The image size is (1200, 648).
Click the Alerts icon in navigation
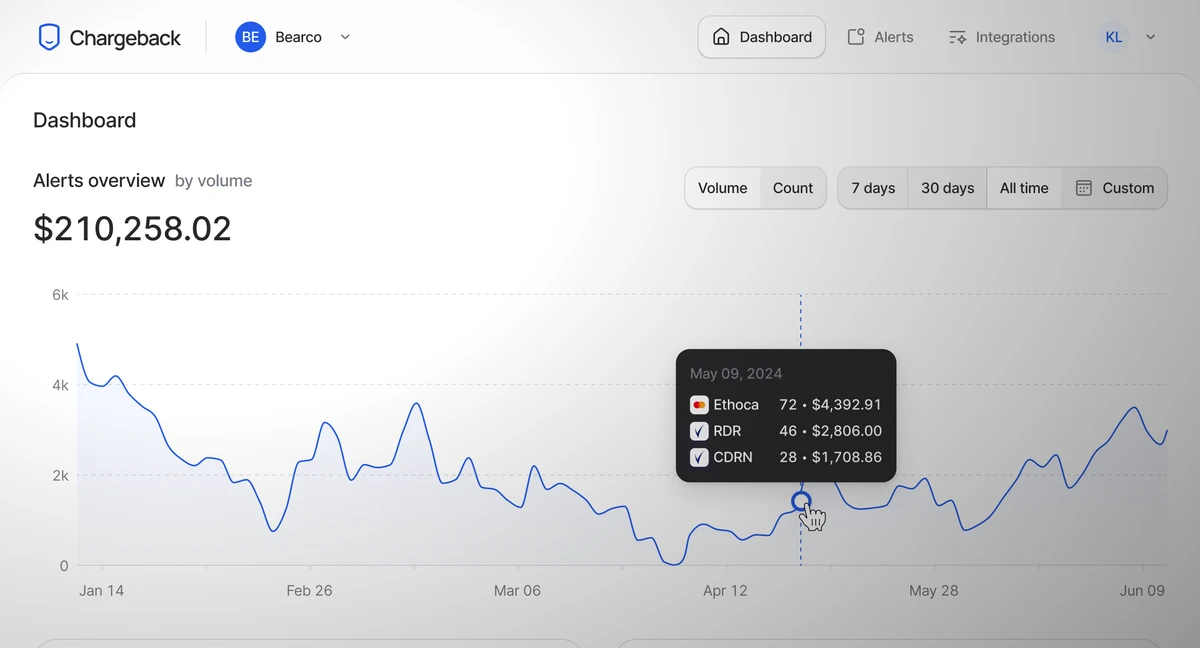click(856, 37)
